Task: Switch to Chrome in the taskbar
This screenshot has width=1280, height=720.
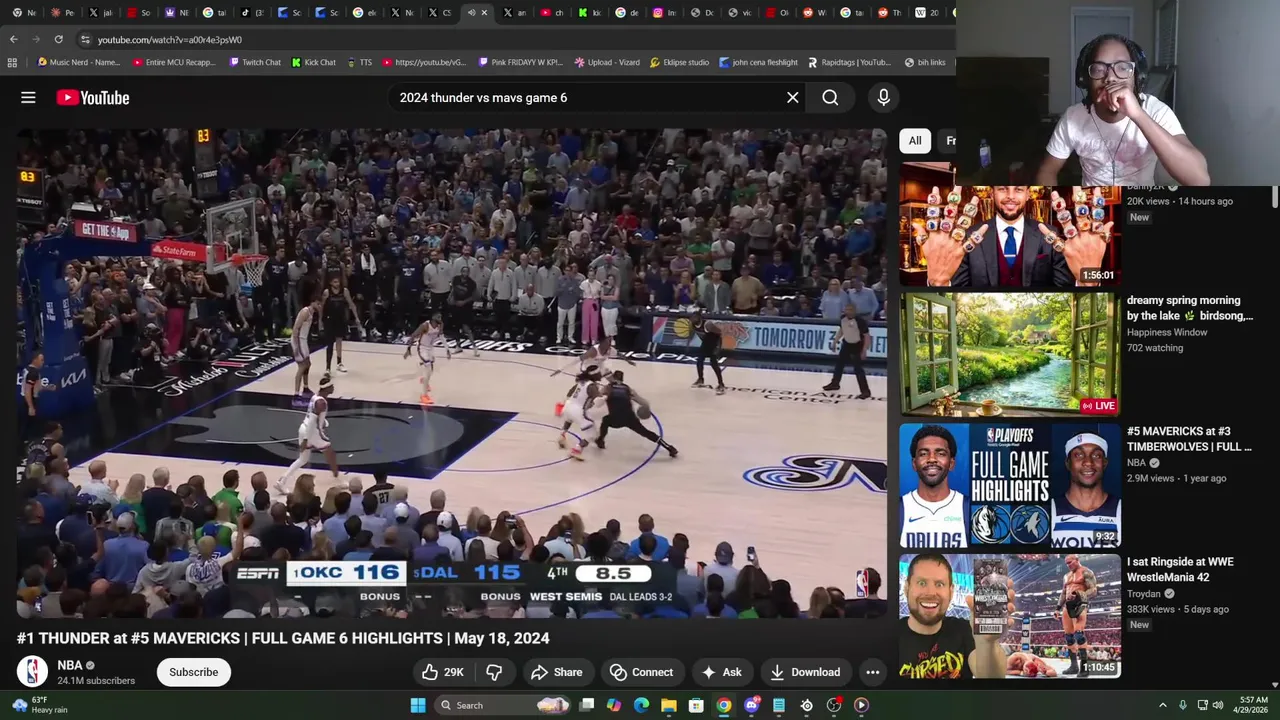Action: coord(724,705)
